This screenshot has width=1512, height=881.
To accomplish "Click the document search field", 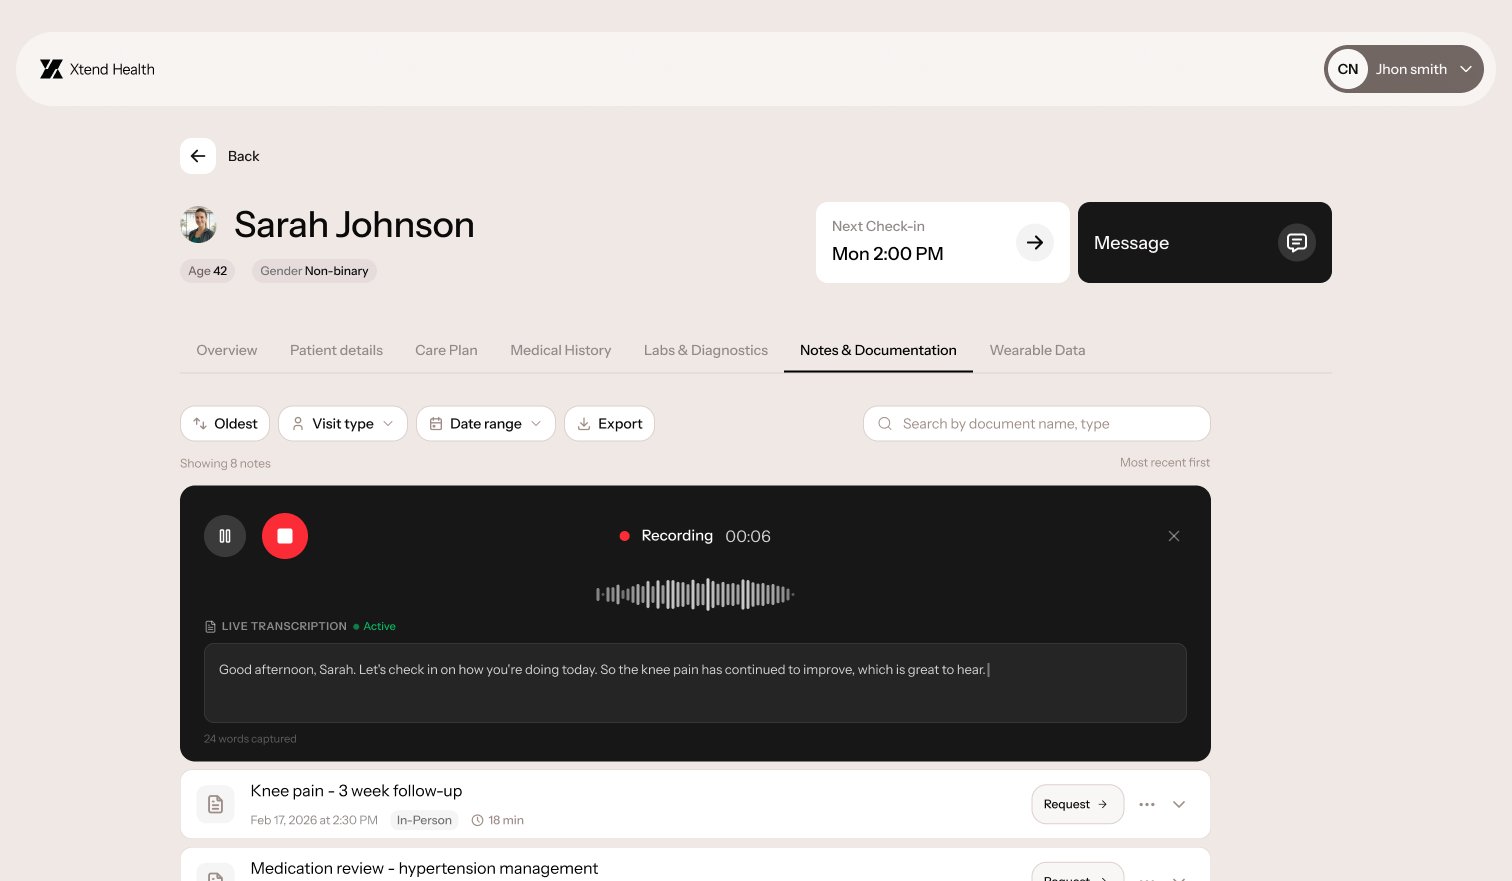I will point(1037,424).
